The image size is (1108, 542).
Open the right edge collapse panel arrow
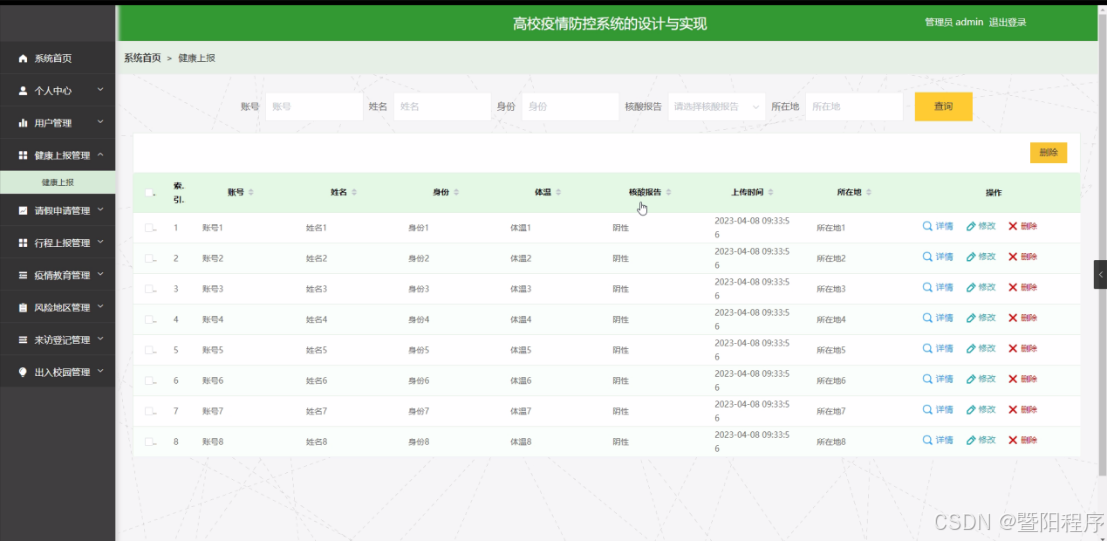[x=1100, y=274]
